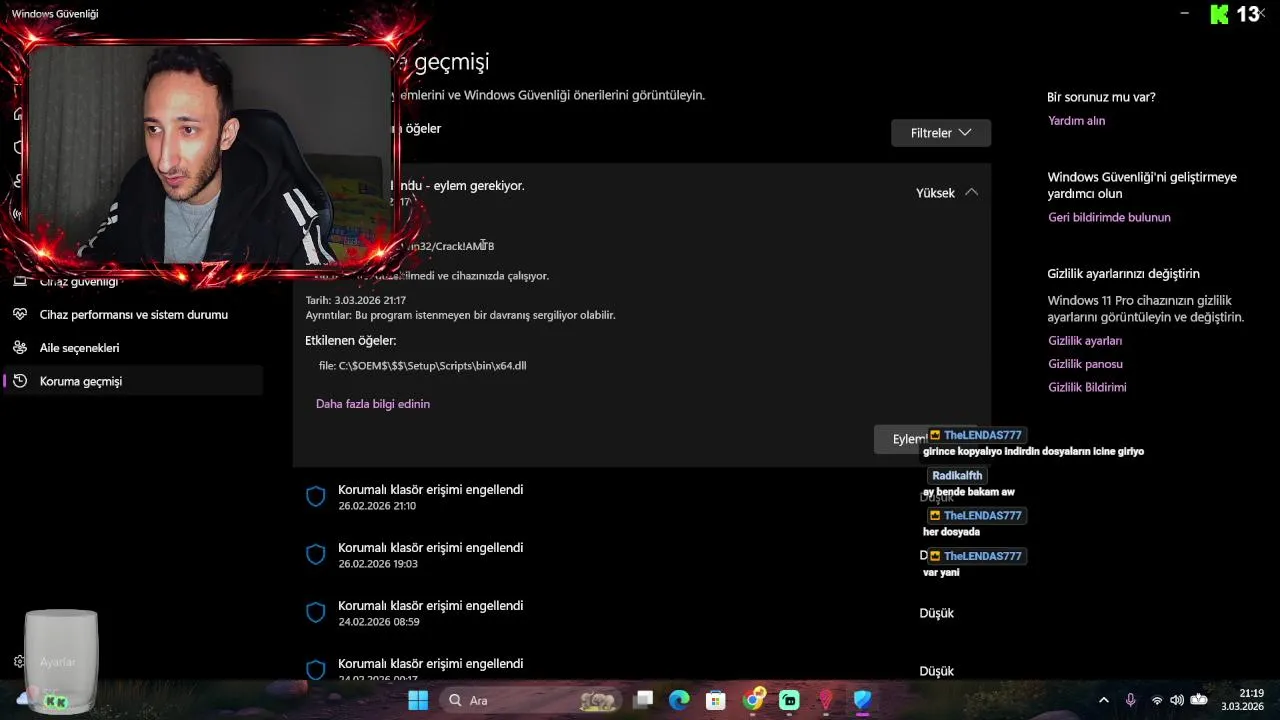Click the heart icon for Cihaz performansı

(20, 314)
